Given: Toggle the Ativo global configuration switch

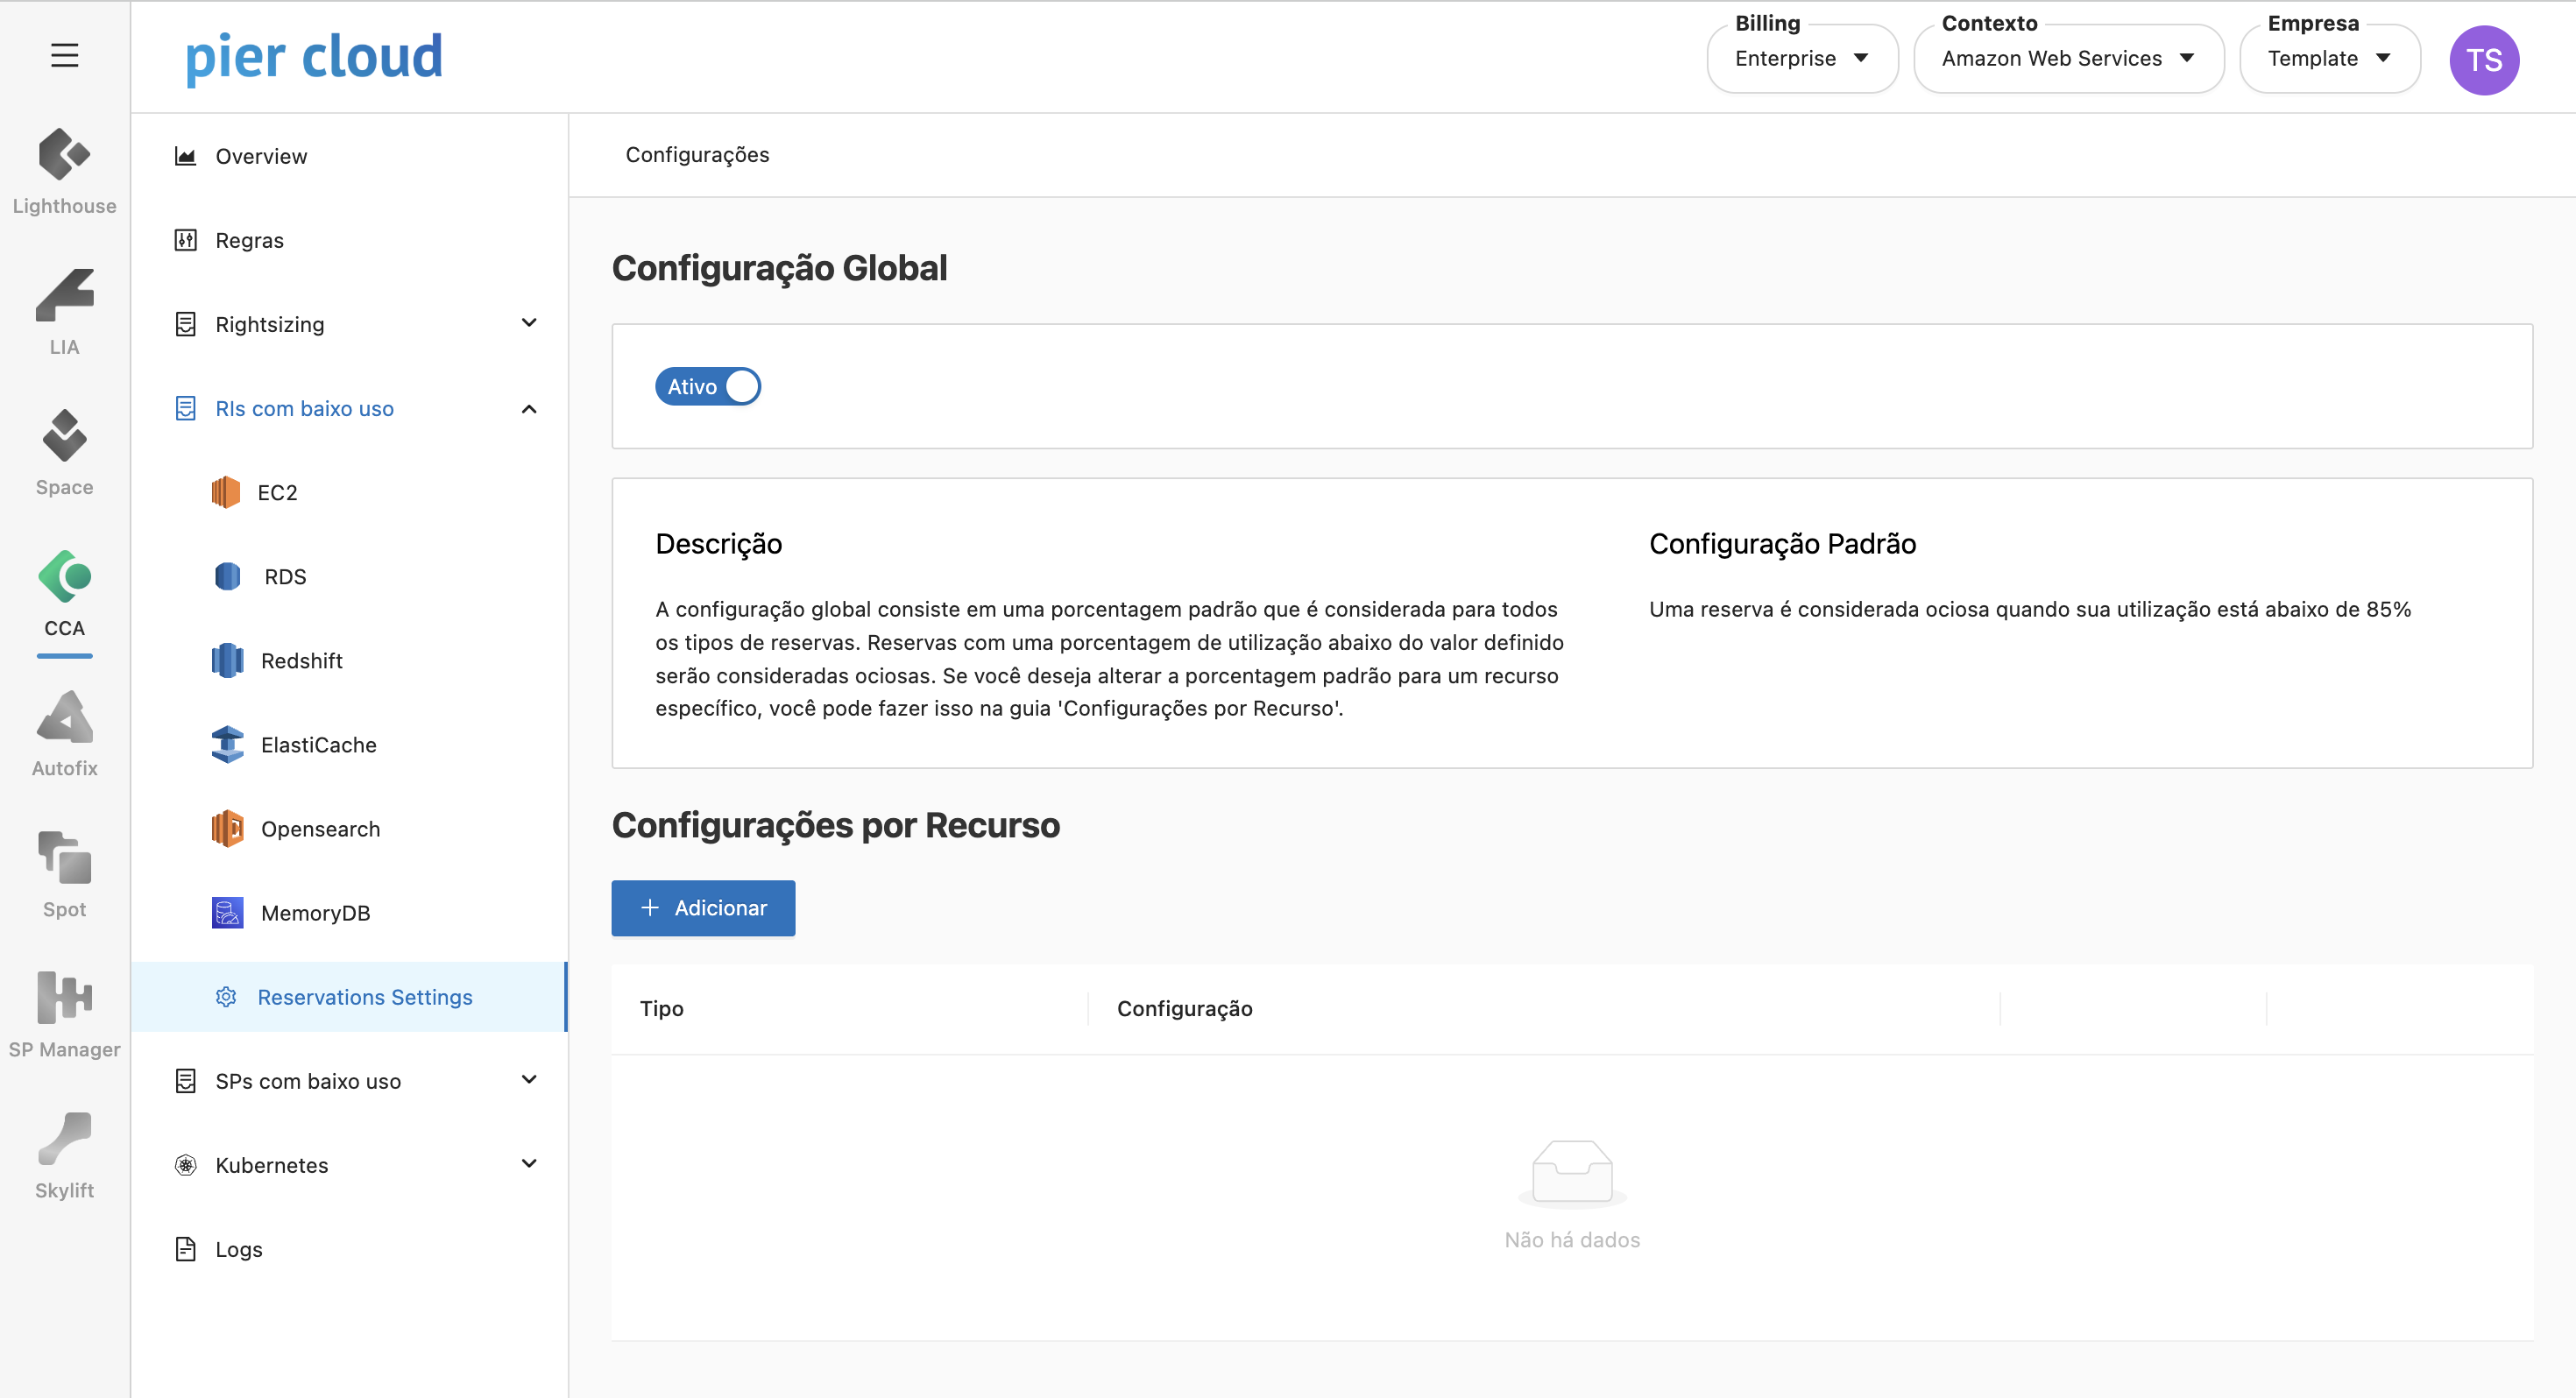Looking at the screenshot, I should [708, 387].
